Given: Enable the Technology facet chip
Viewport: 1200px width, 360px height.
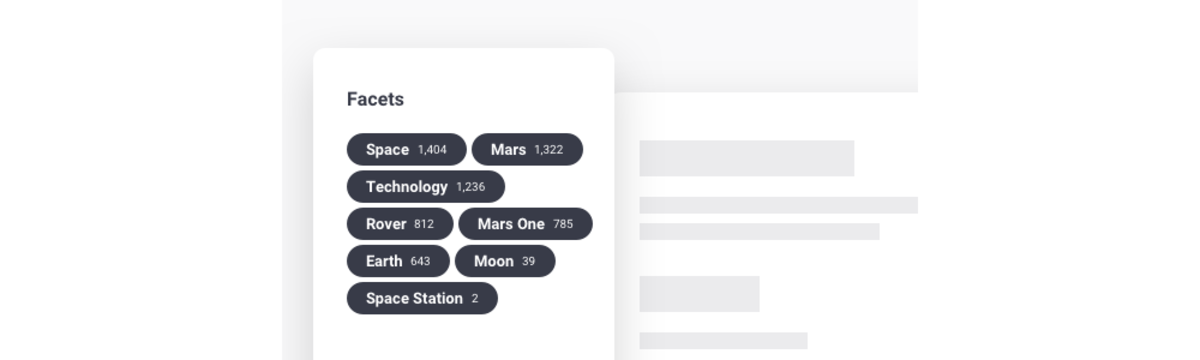Looking at the screenshot, I should click(426, 187).
